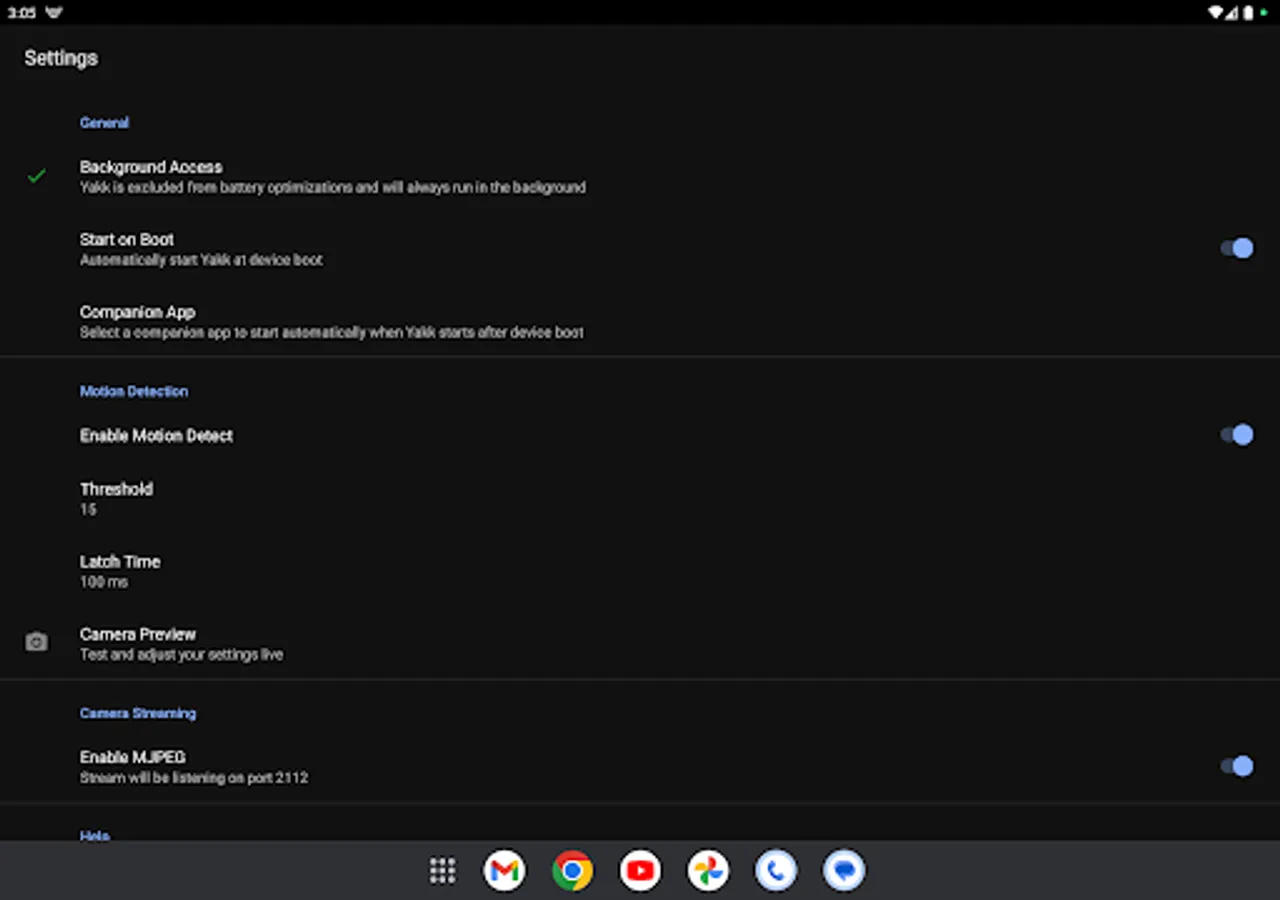
Task: Disable the Enable MJPEG stream toggle
Action: (1237, 765)
